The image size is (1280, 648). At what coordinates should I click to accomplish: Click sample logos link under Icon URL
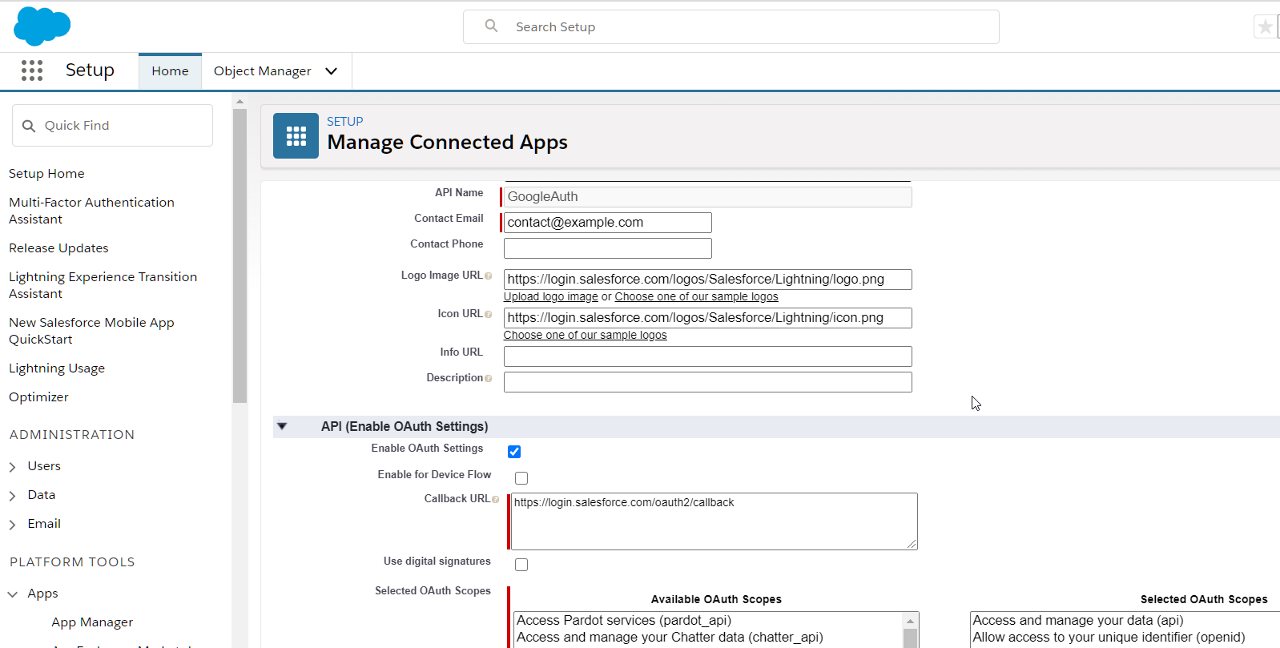point(585,335)
